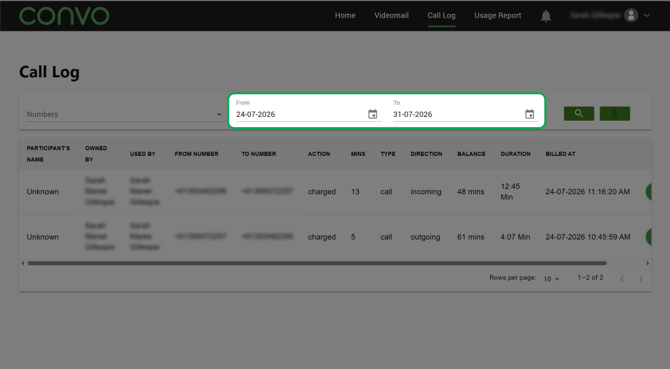Click mins value 13 in incoming row
Image resolution: width=670 pixels, height=369 pixels.
point(355,192)
